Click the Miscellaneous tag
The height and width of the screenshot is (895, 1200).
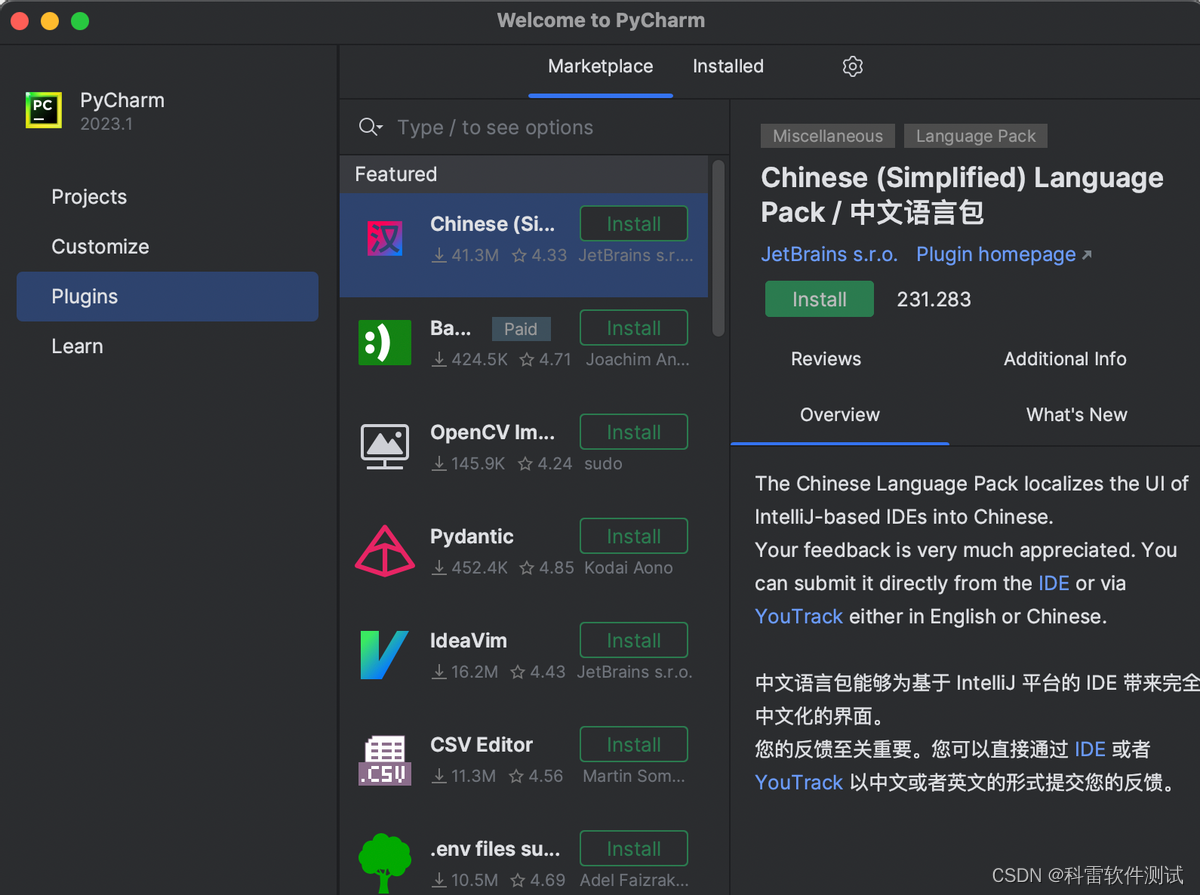click(828, 136)
